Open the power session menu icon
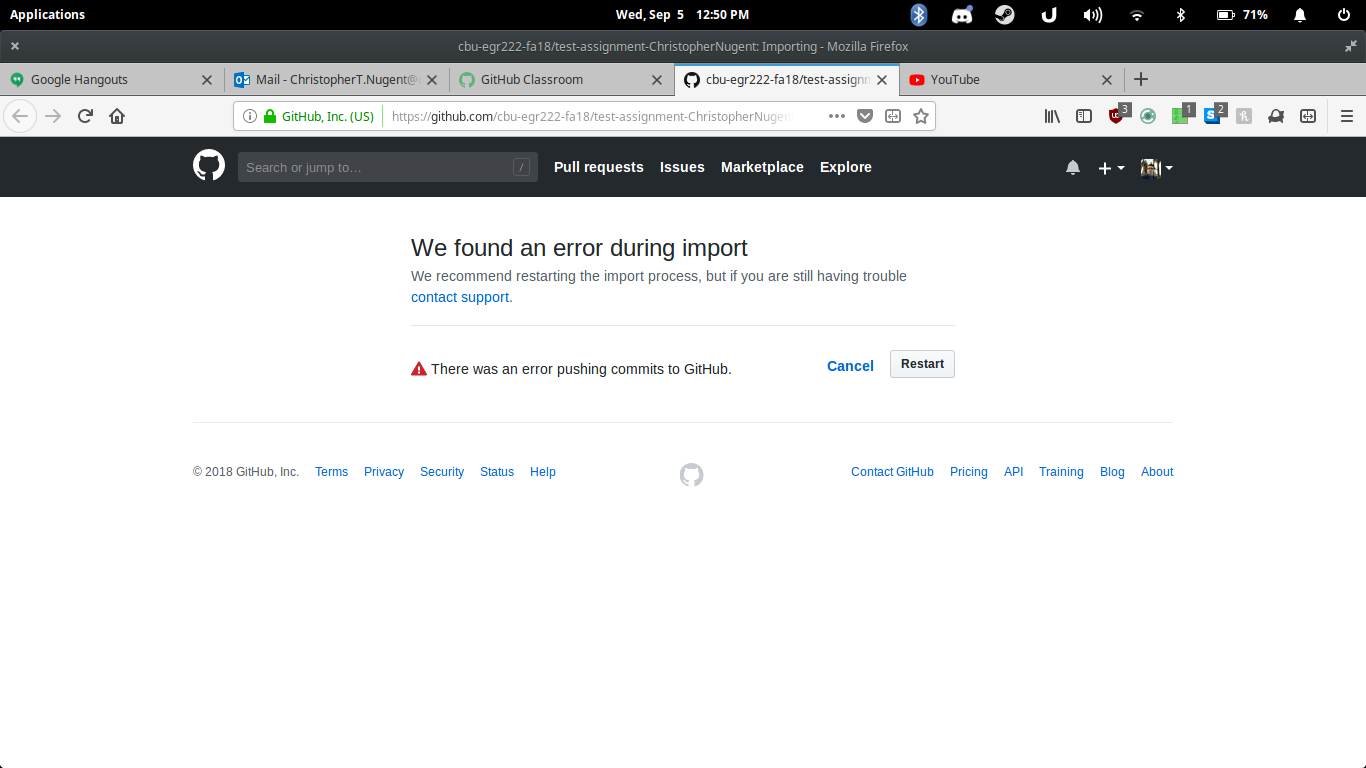Viewport: 1366px width, 768px height. tap(1343, 15)
